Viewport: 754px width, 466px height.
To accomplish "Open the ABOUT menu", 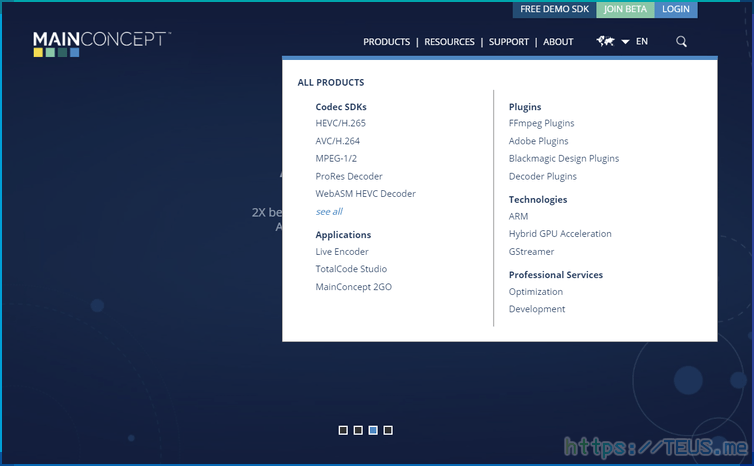I will coord(558,42).
